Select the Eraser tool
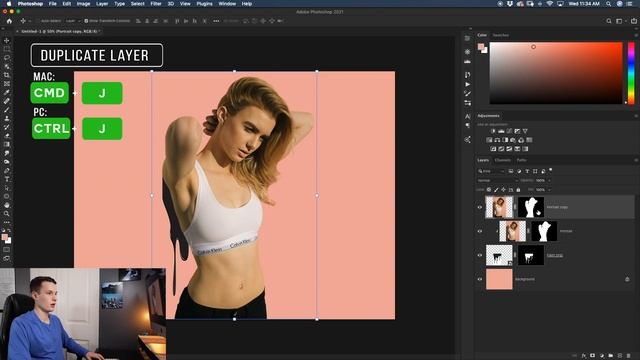 (7, 136)
